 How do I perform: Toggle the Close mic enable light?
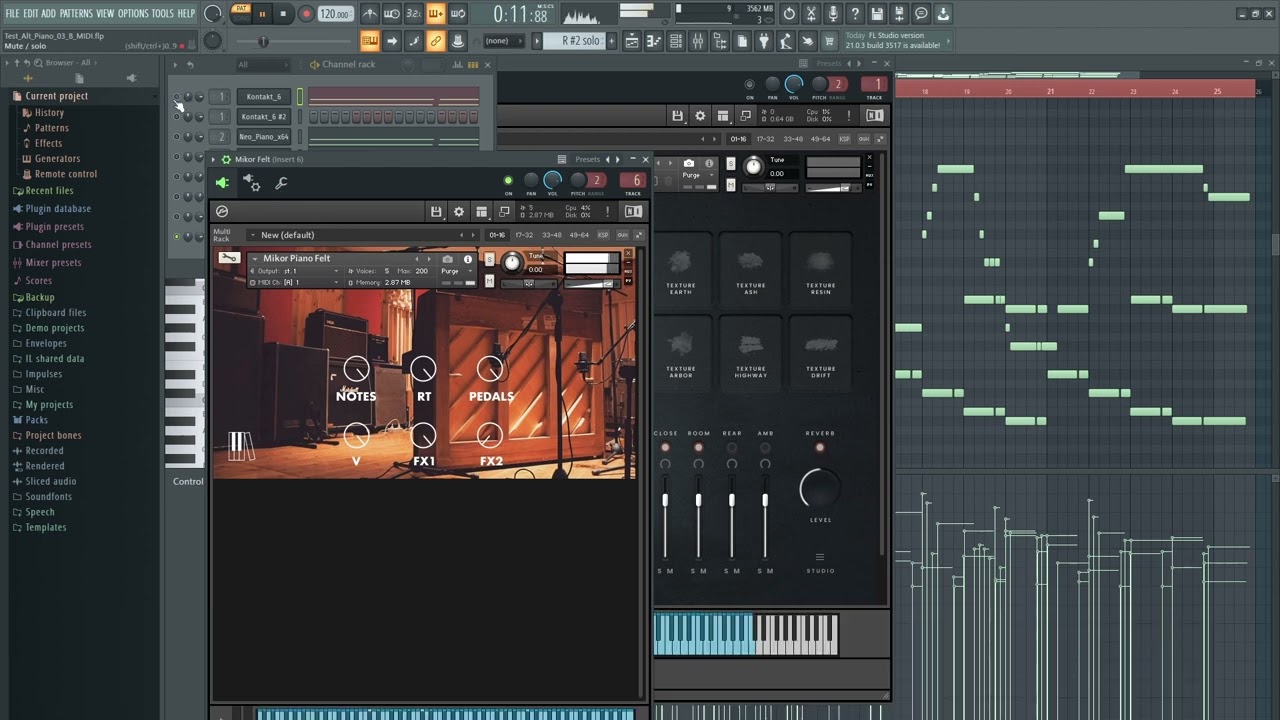coord(665,447)
